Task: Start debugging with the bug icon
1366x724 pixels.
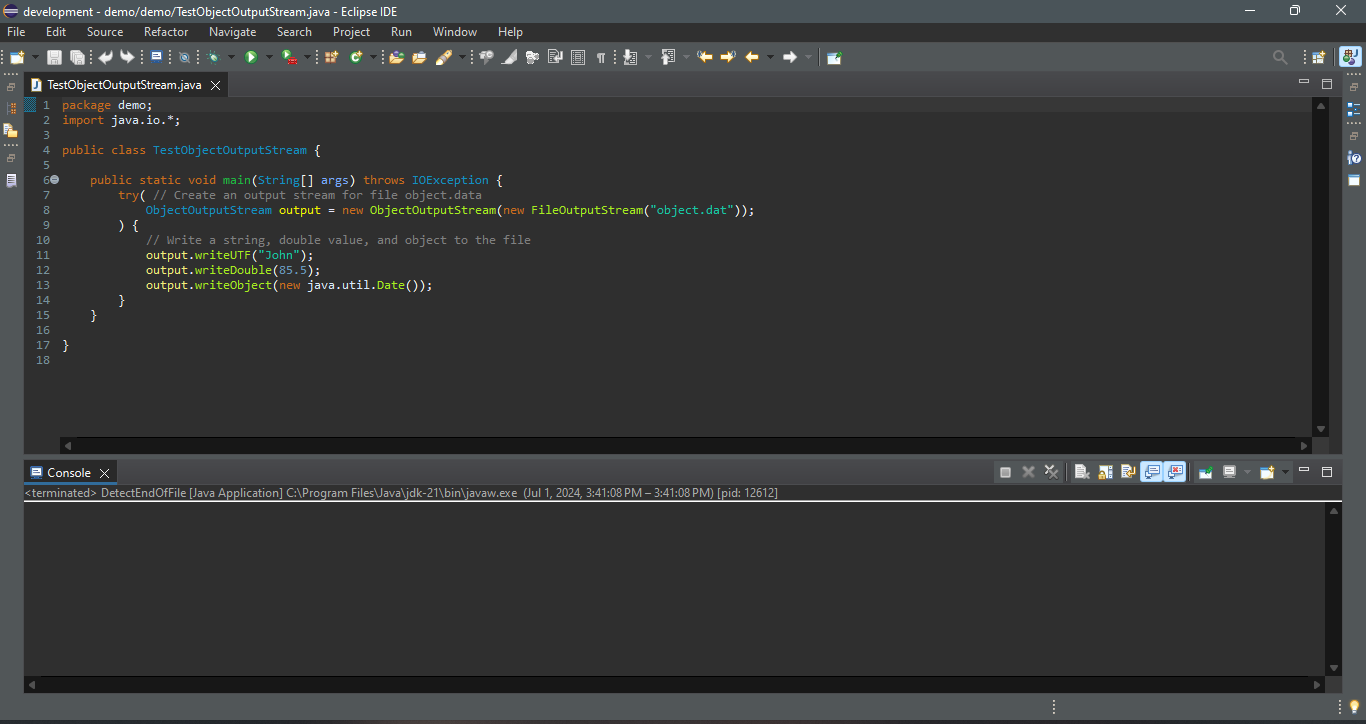Action: tap(214, 57)
